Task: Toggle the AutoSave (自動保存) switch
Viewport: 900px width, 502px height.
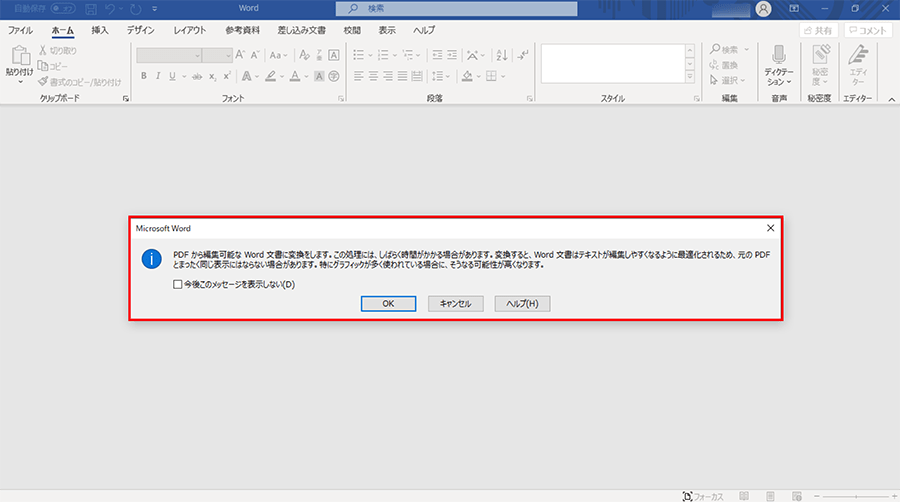Action: click(63, 9)
